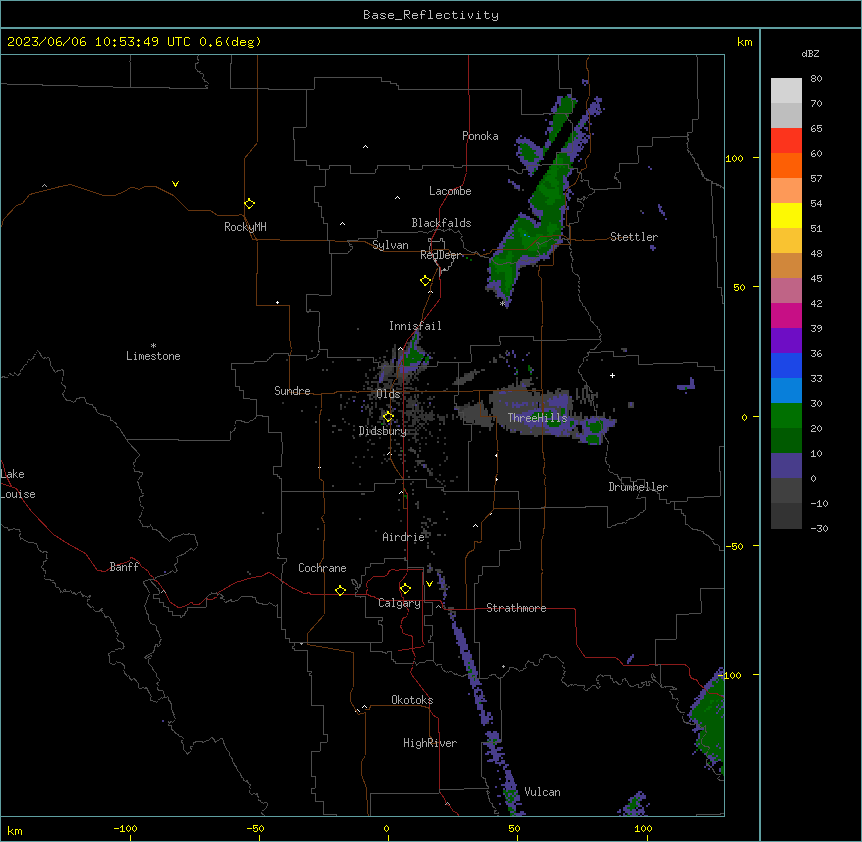Pick the purple 39-36 dBZ legend swatch
This screenshot has width=862, height=842.
786,341
